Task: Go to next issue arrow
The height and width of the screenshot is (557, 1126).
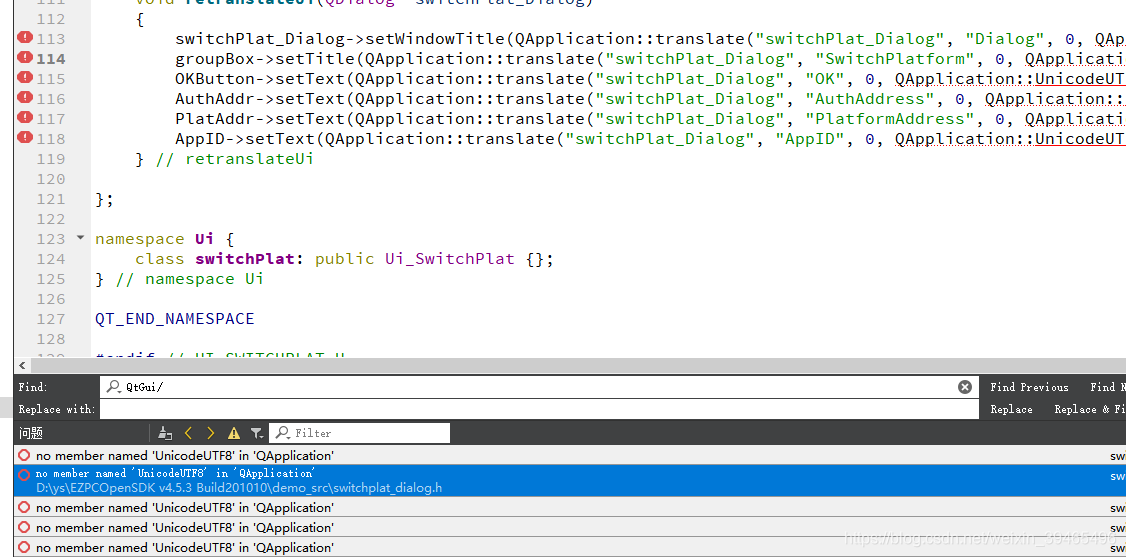Action: pos(210,433)
